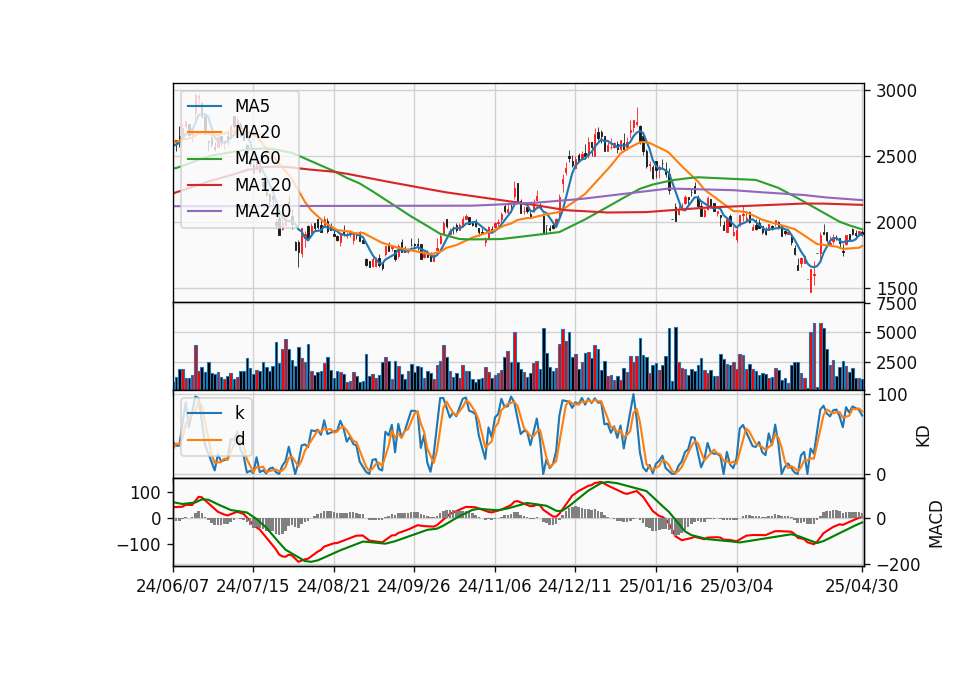This screenshot has width=960, height=690.
Task: Click the 24/09/26 date axis label
Action: pyautogui.click(x=413, y=587)
